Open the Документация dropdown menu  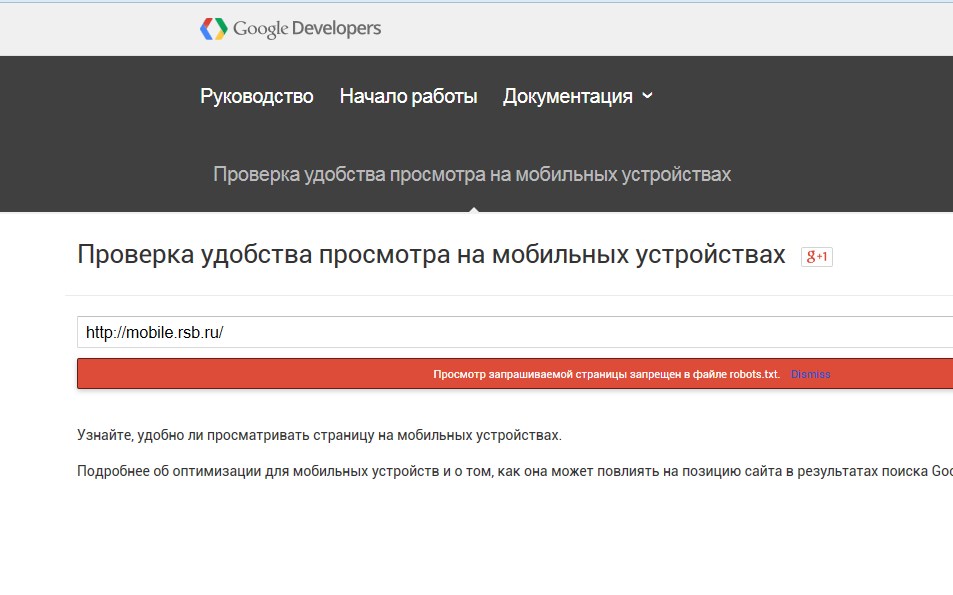coord(568,97)
